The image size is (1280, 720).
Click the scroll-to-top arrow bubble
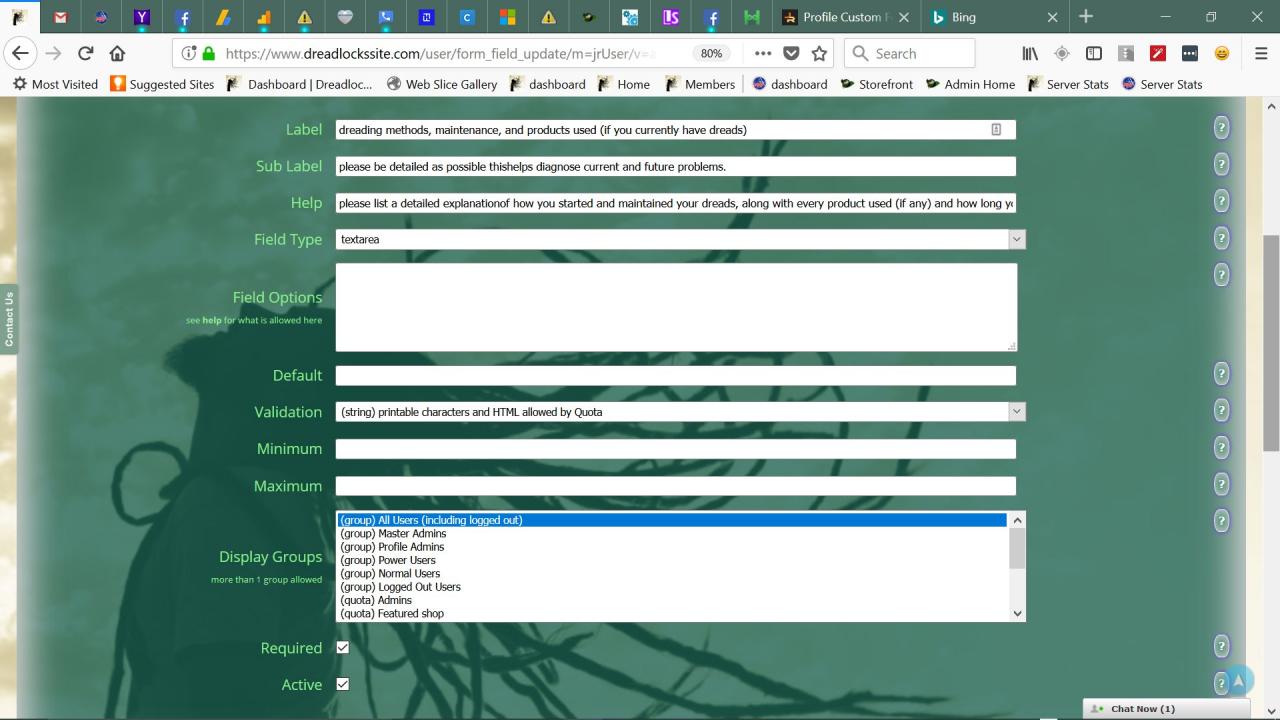(x=1239, y=681)
